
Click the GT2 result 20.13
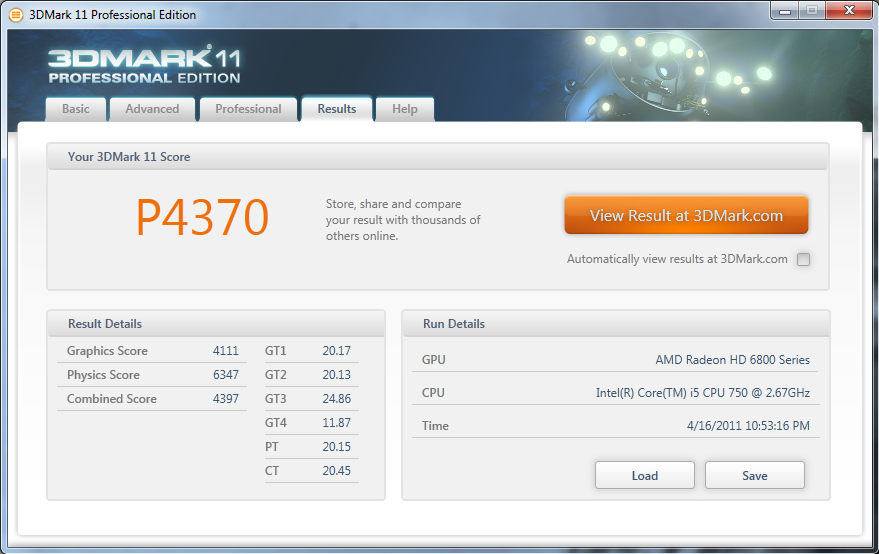(336, 375)
